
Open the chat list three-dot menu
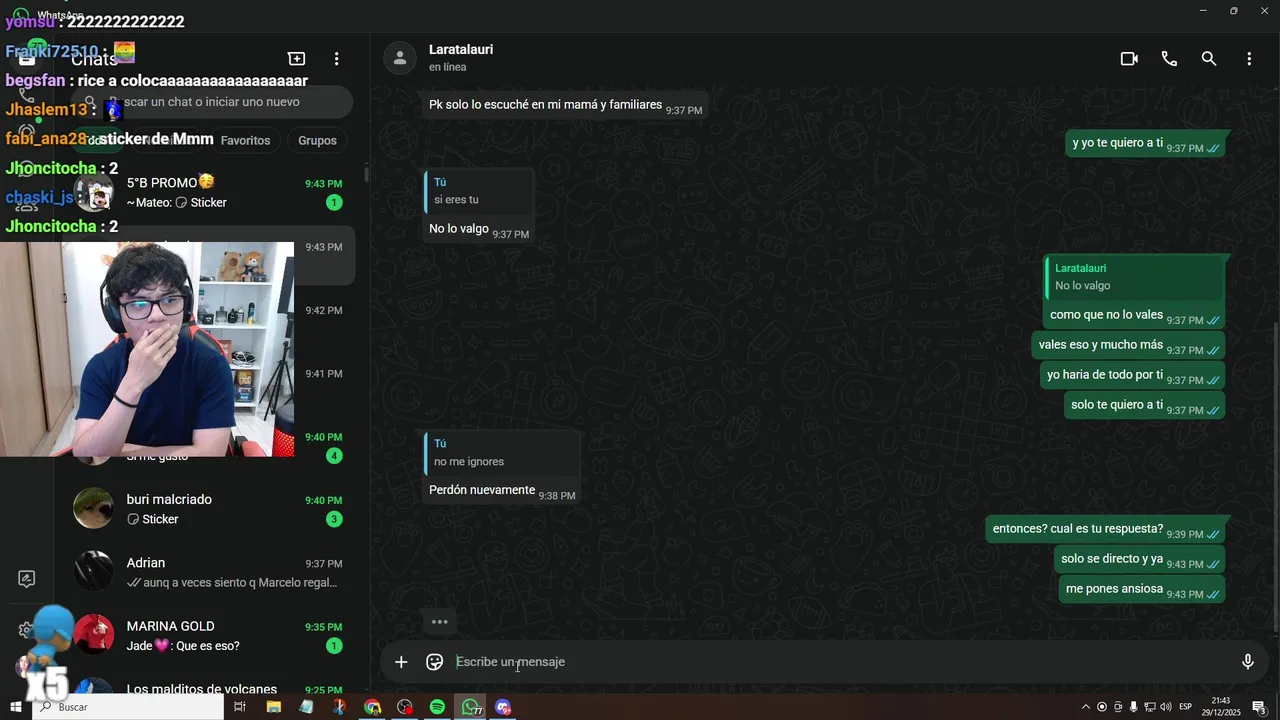tap(337, 59)
